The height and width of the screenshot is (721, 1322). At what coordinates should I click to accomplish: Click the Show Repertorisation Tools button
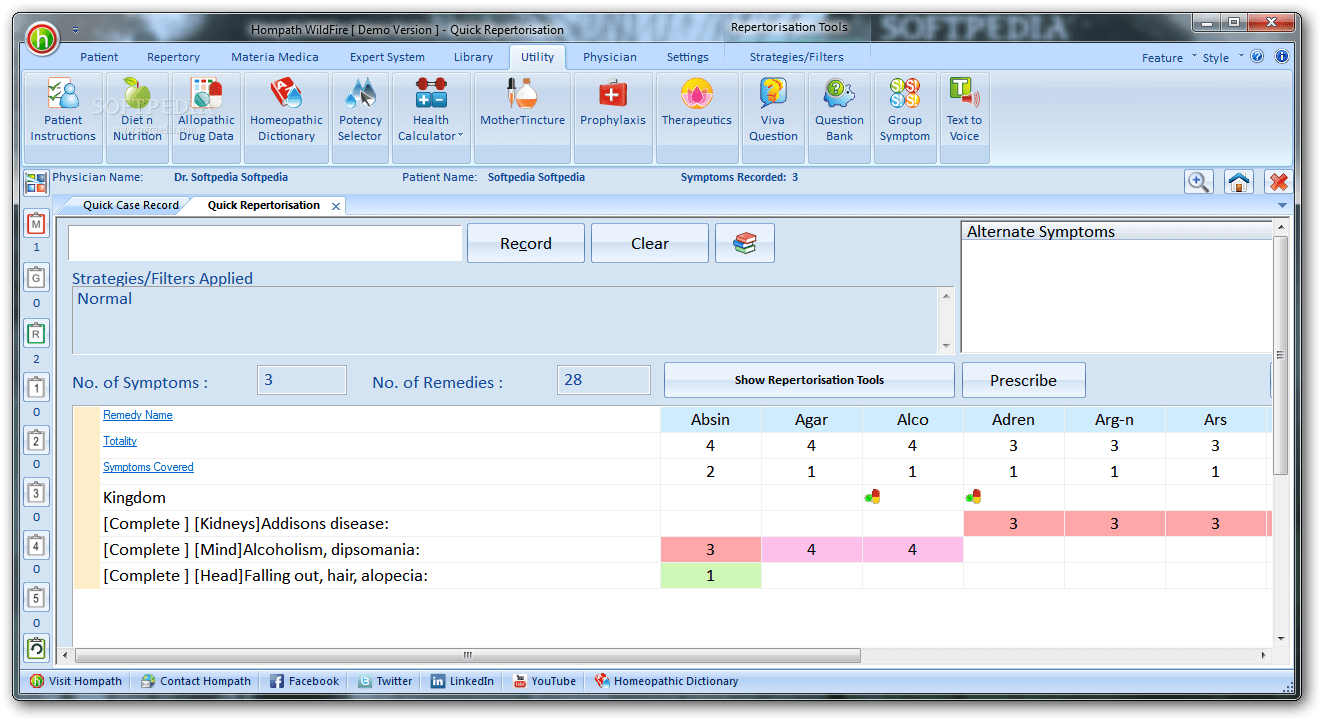808,380
